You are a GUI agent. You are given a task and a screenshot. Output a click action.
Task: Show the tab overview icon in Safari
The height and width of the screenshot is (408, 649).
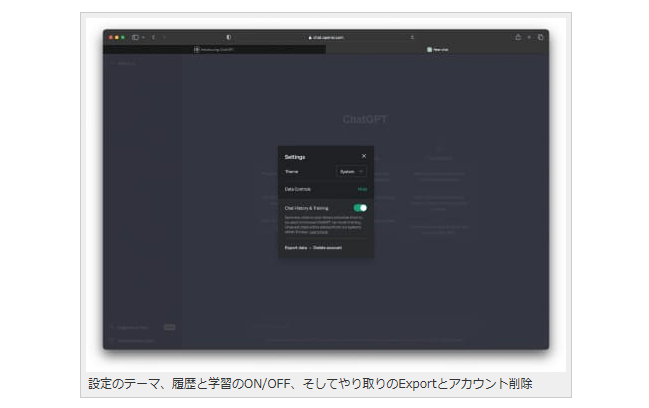pos(540,37)
